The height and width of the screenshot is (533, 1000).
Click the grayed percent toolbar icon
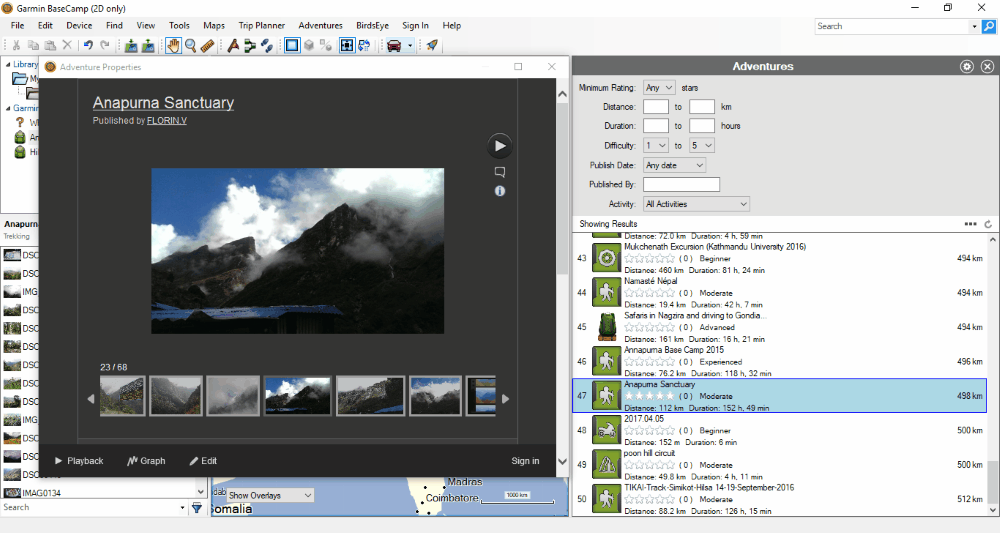325,45
